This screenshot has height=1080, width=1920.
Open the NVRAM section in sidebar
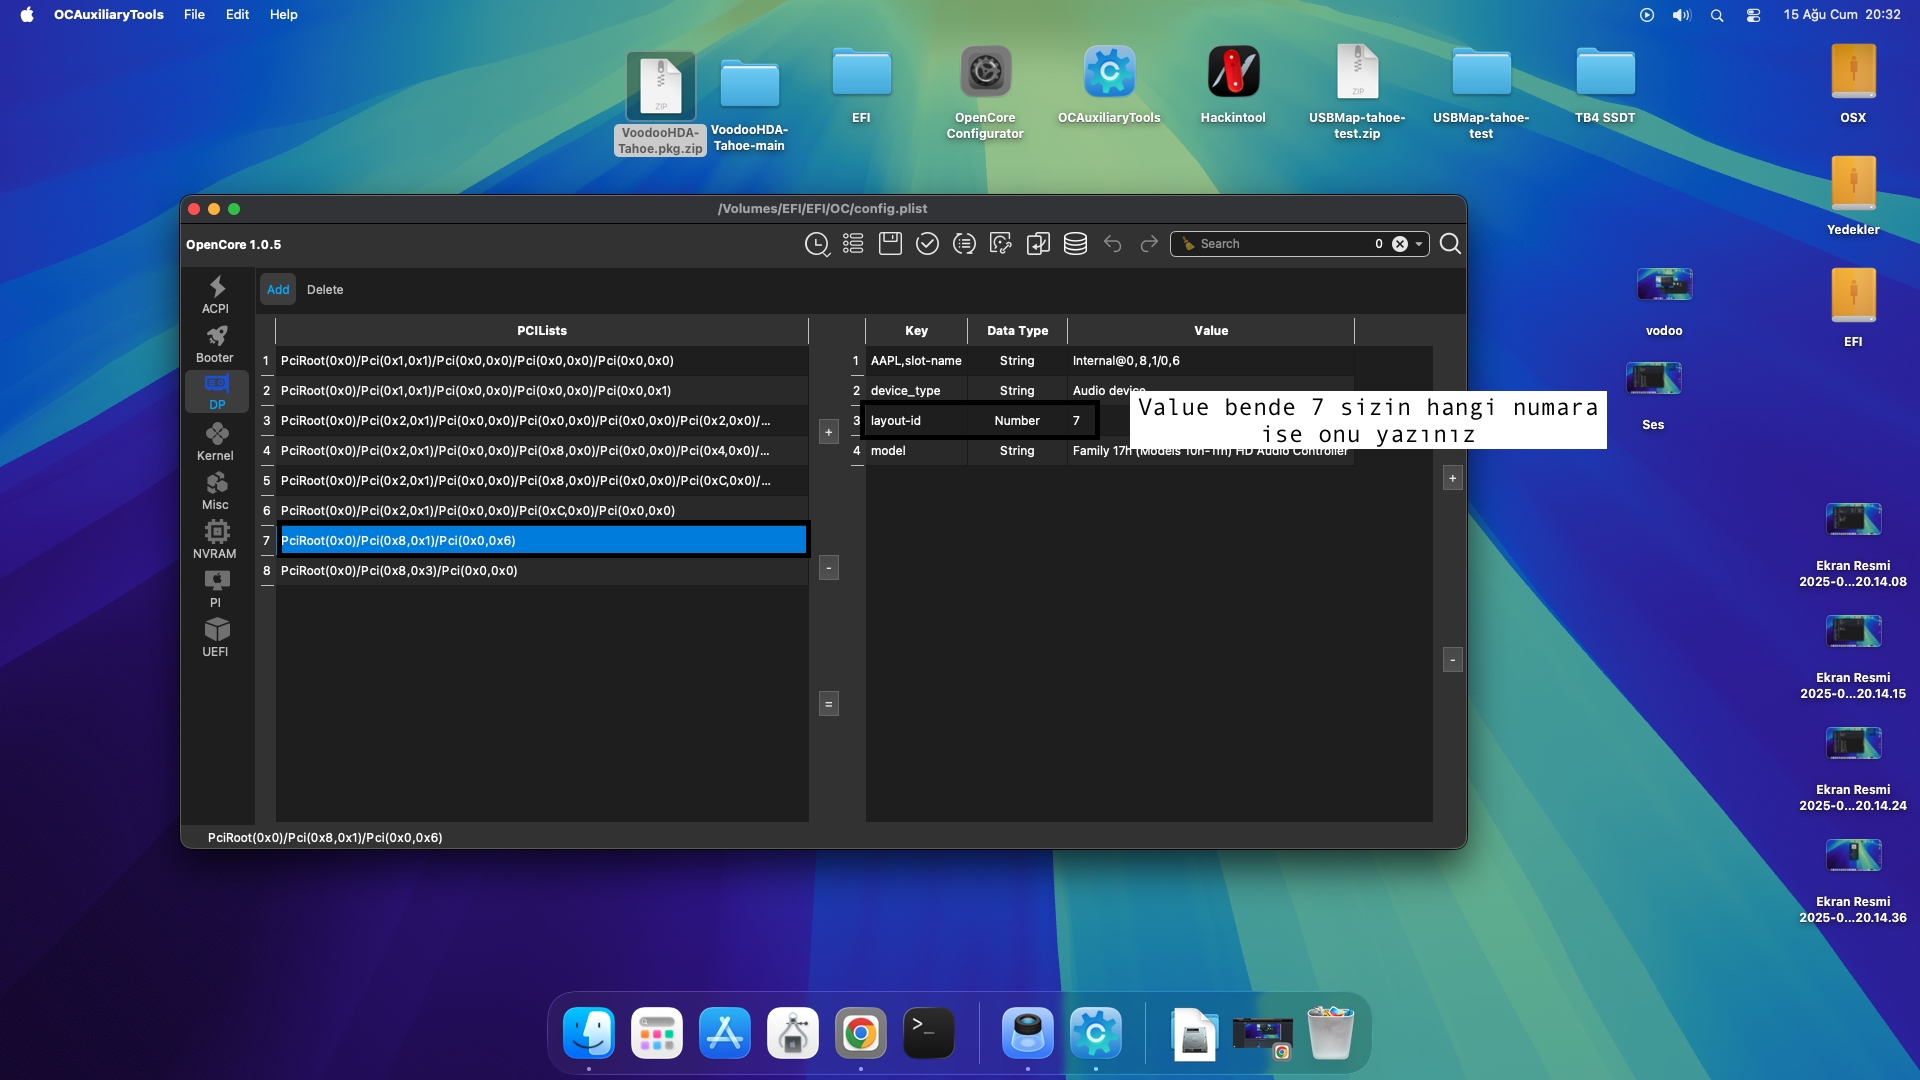pos(215,539)
